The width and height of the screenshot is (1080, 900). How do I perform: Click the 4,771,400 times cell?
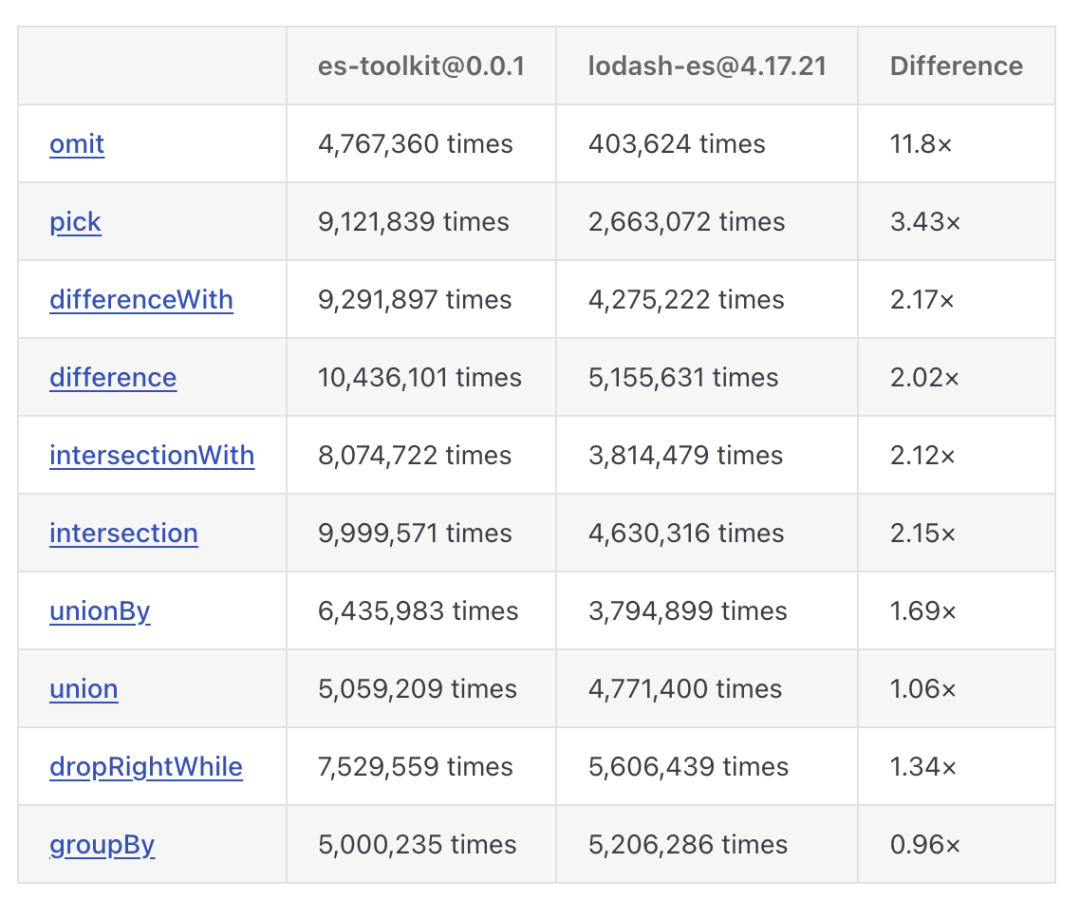pyautogui.click(x=707, y=689)
